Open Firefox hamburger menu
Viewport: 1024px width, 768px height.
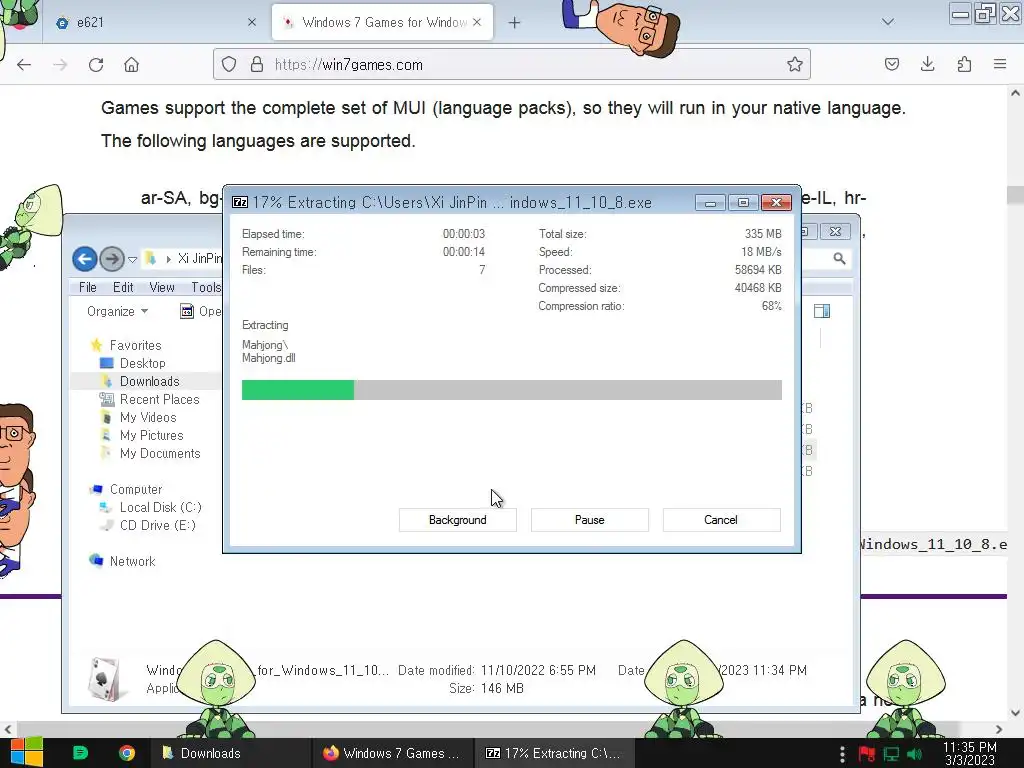click(1000, 64)
